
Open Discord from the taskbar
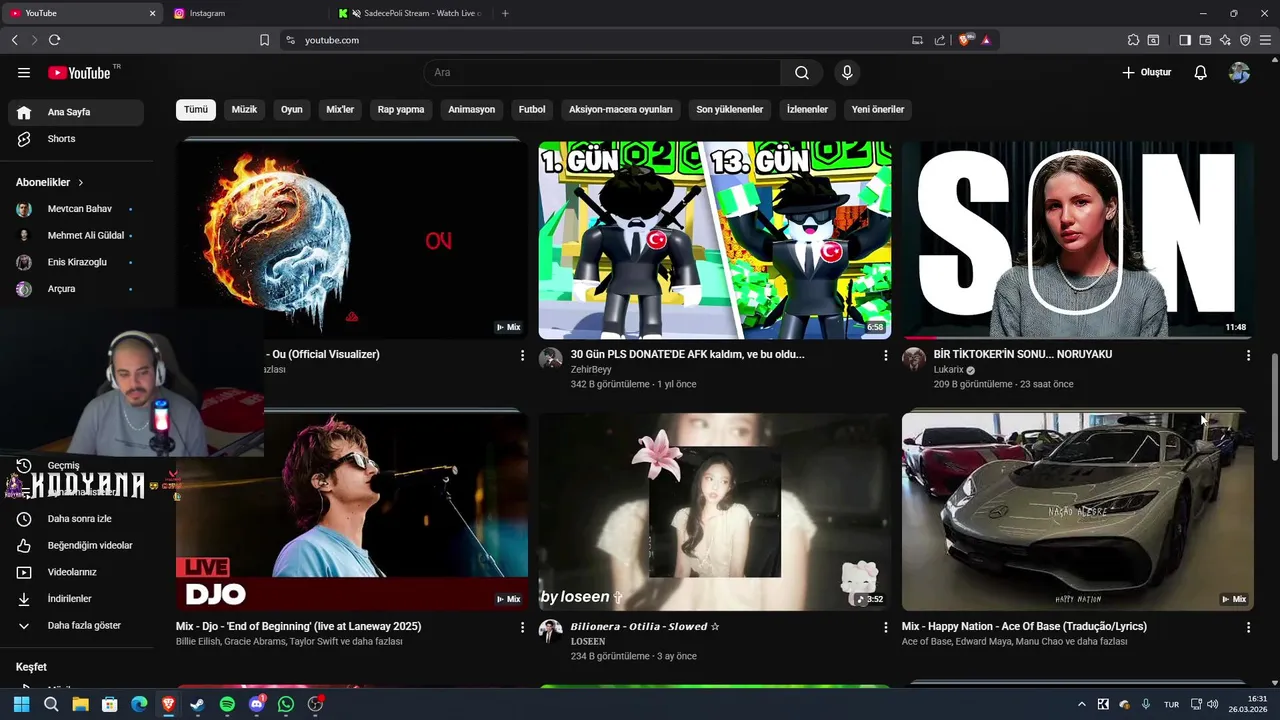click(257, 704)
